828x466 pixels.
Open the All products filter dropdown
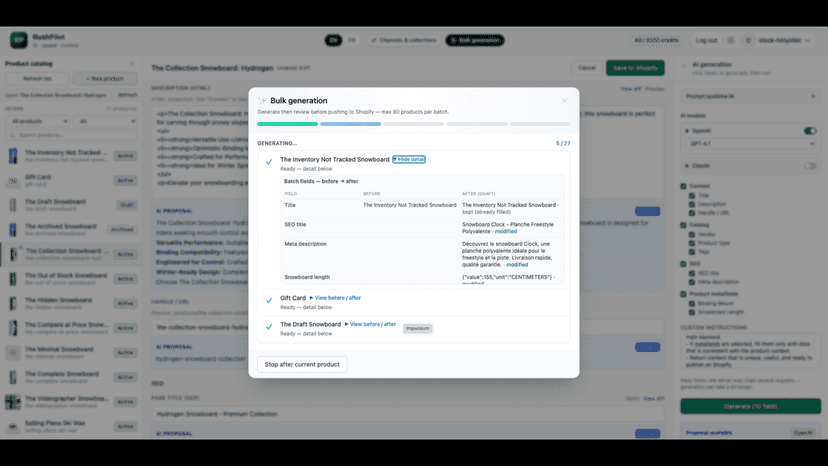tap(37, 122)
